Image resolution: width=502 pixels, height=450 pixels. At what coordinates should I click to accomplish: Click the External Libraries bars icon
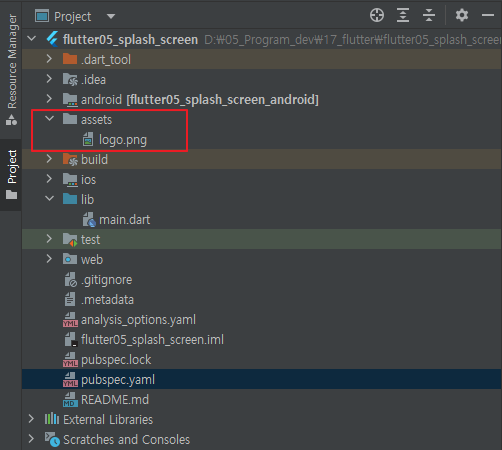point(52,419)
